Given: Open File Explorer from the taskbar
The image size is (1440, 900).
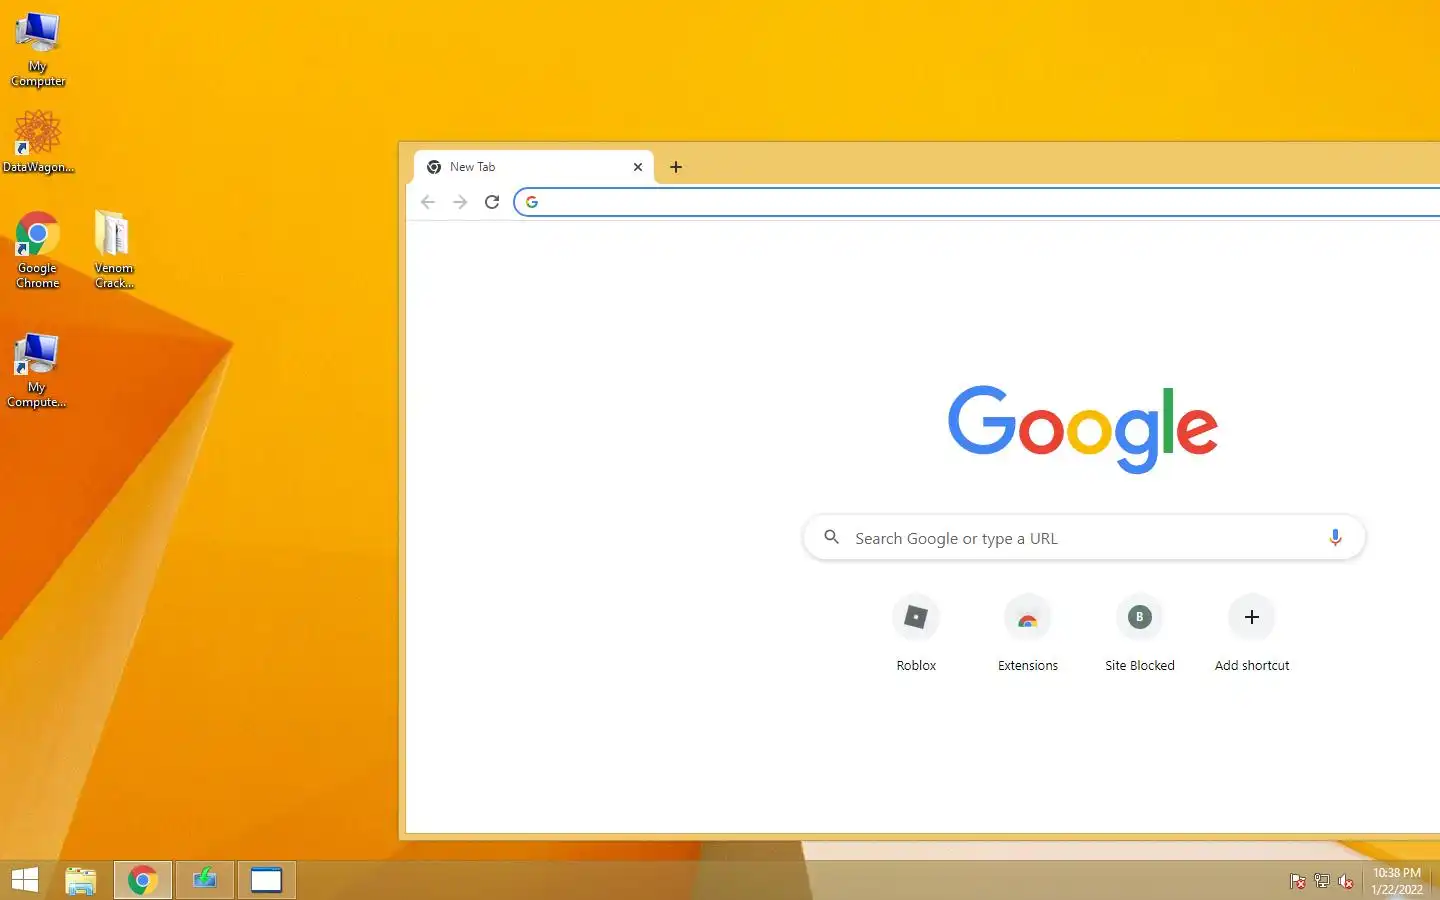Looking at the screenshot, I should point(81,880).
